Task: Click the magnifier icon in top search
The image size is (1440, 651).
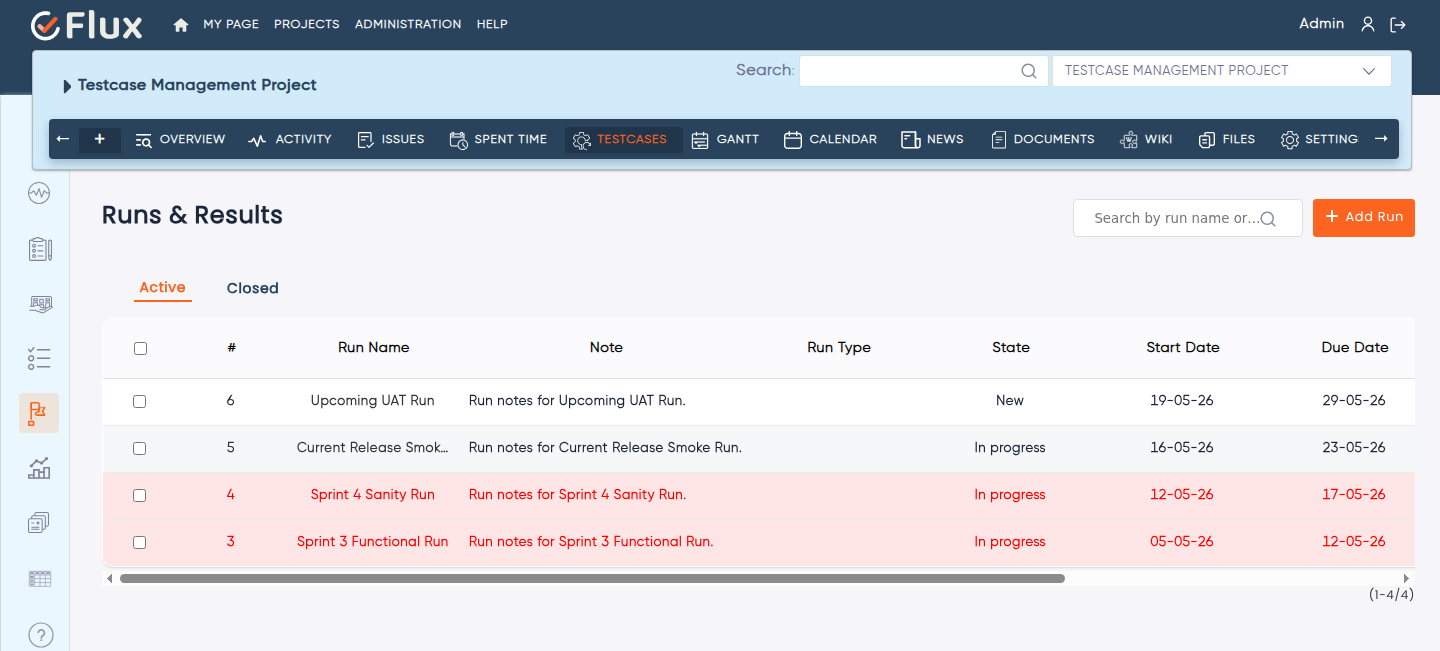Action: click(x=1028, y=71)
